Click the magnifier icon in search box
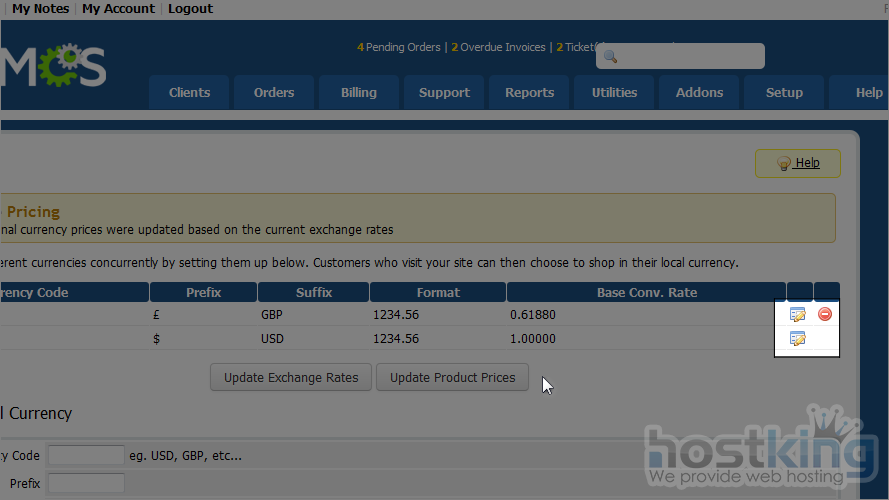The width and height of the screenshot is (889, 500). pos(610,57)
